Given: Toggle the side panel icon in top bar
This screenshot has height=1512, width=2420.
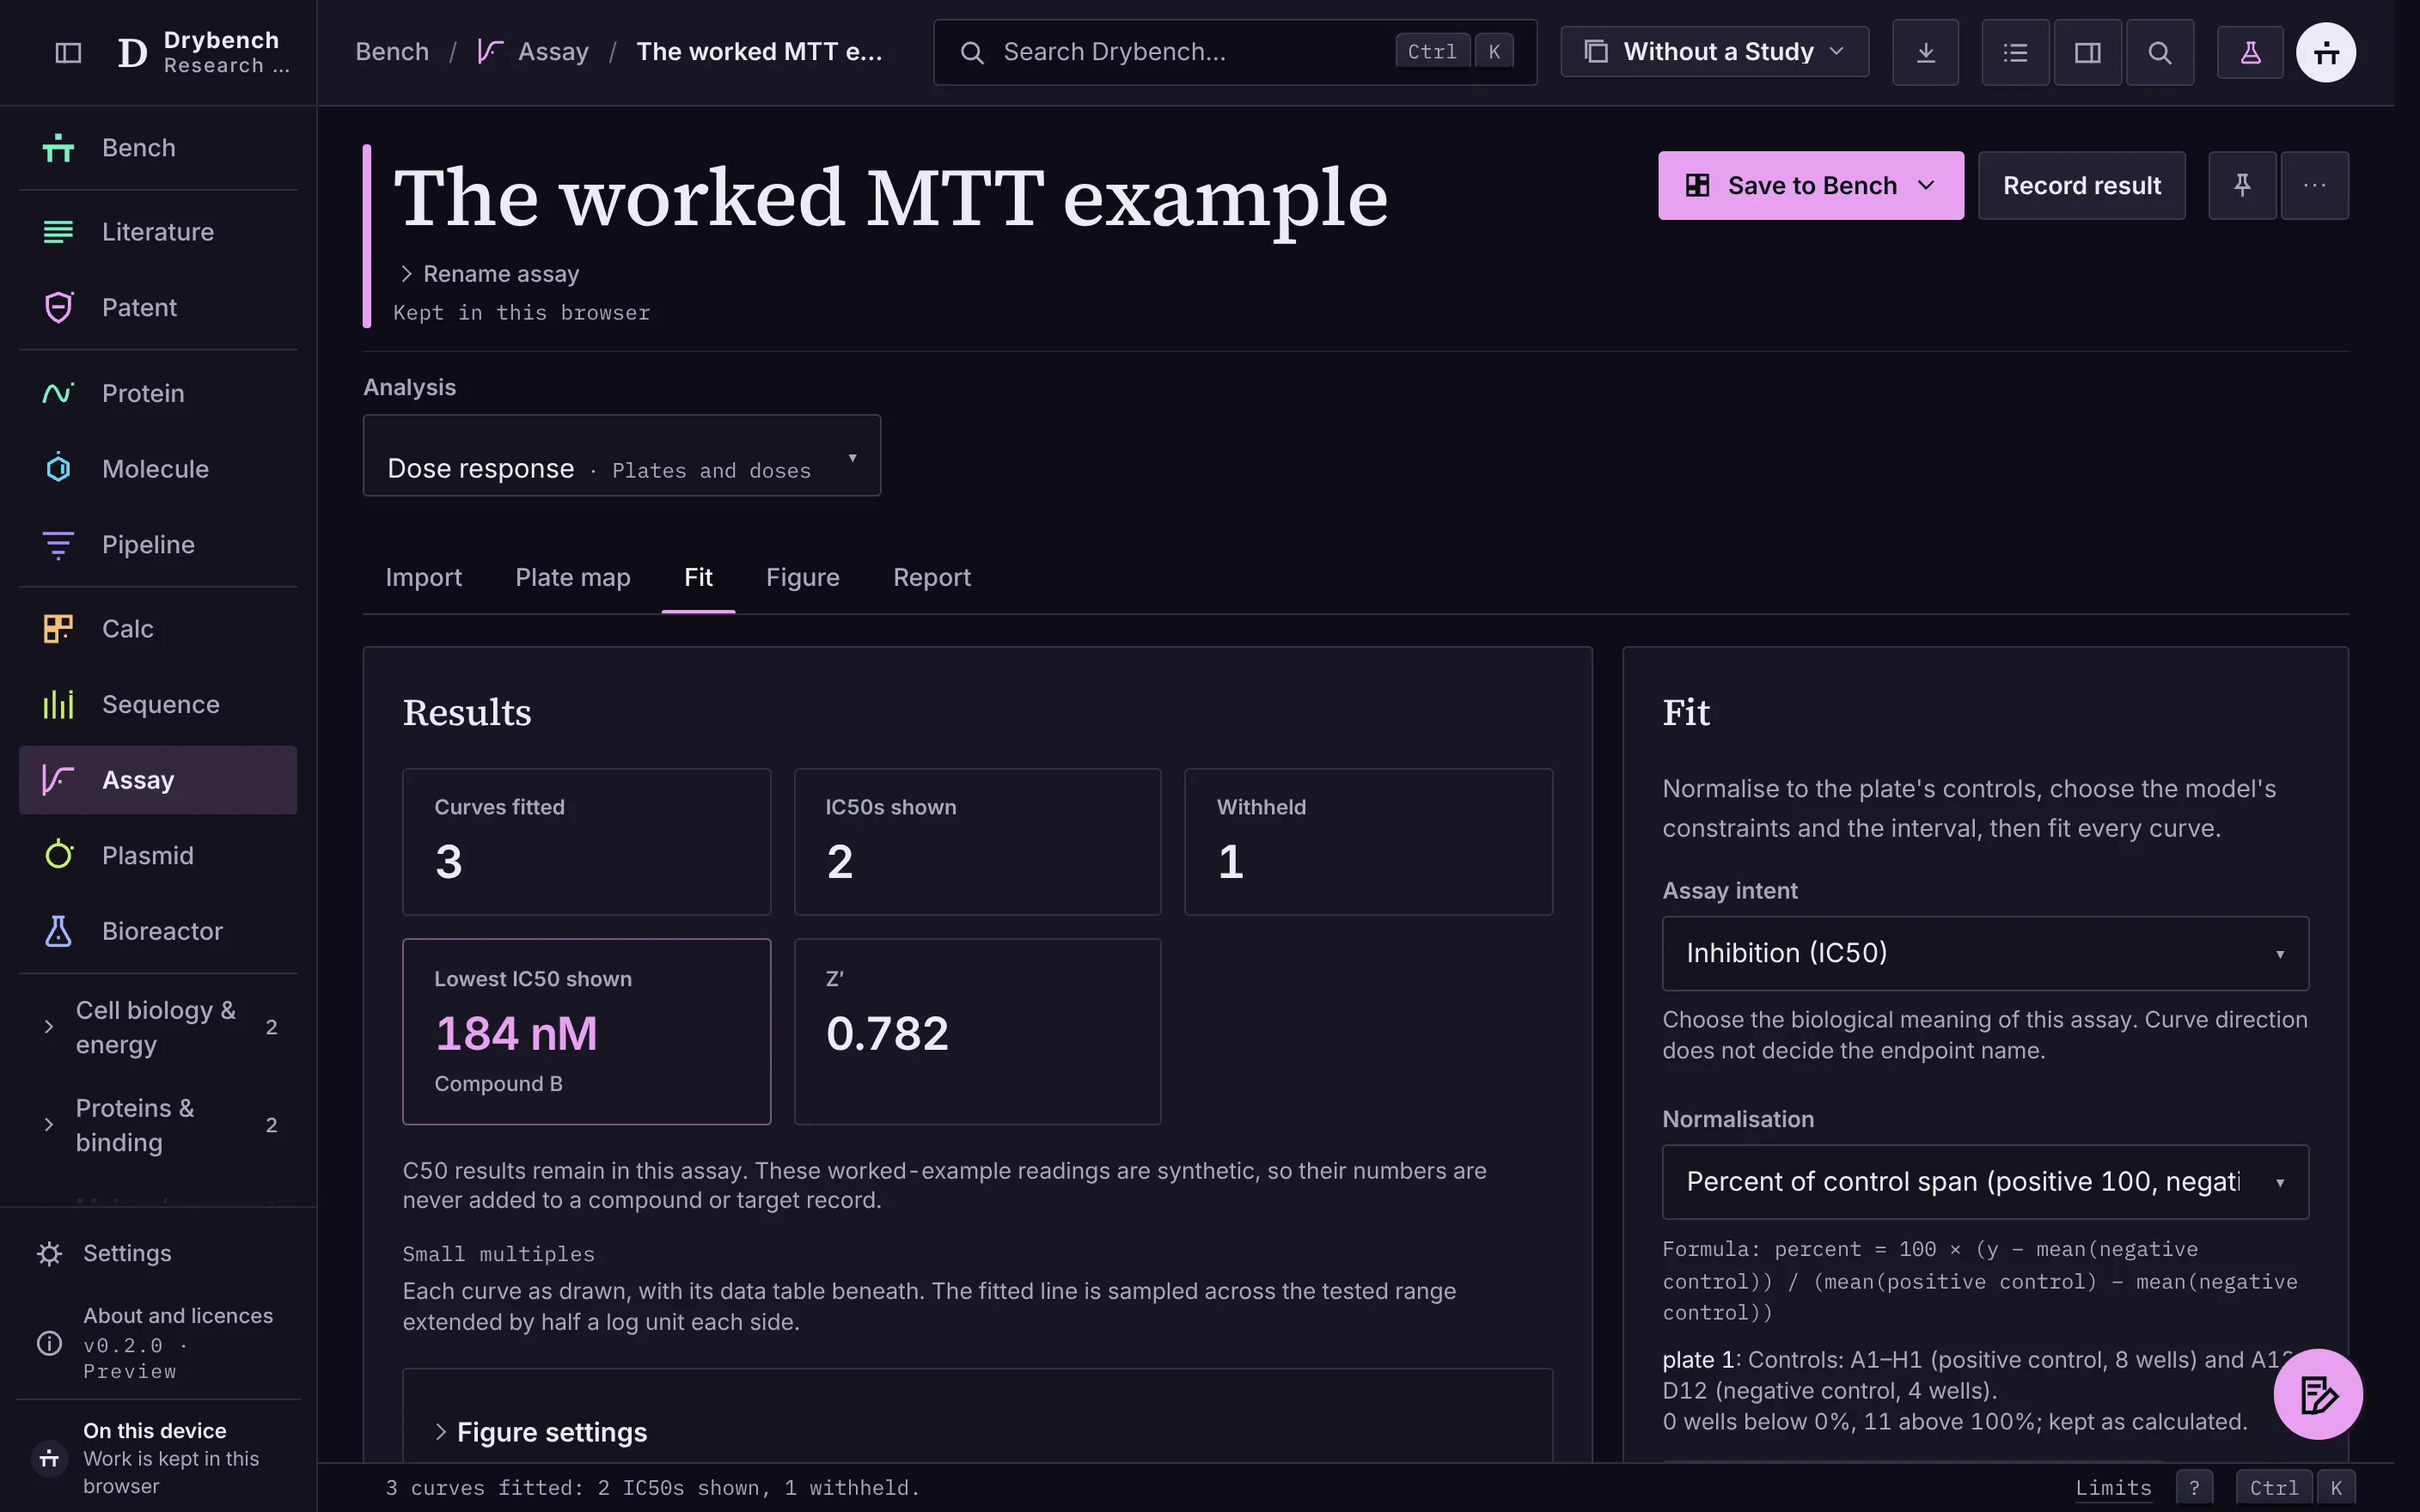Looking at the screenshot, I should (2087, 52).
